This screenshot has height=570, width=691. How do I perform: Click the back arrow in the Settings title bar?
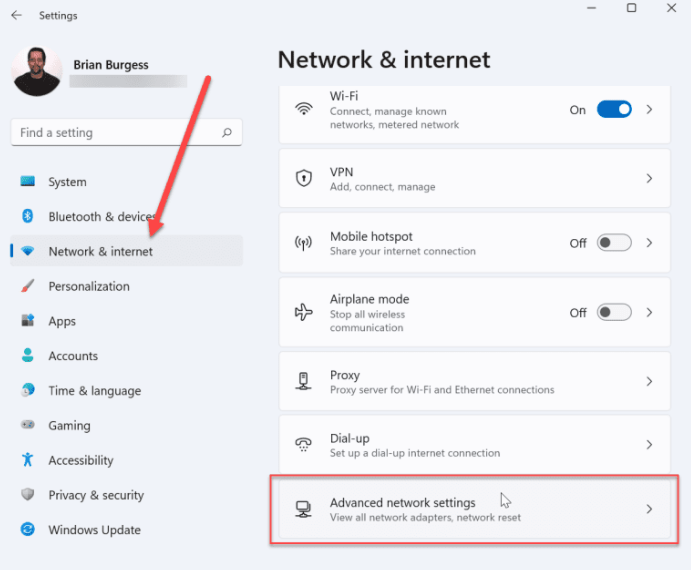16,15
